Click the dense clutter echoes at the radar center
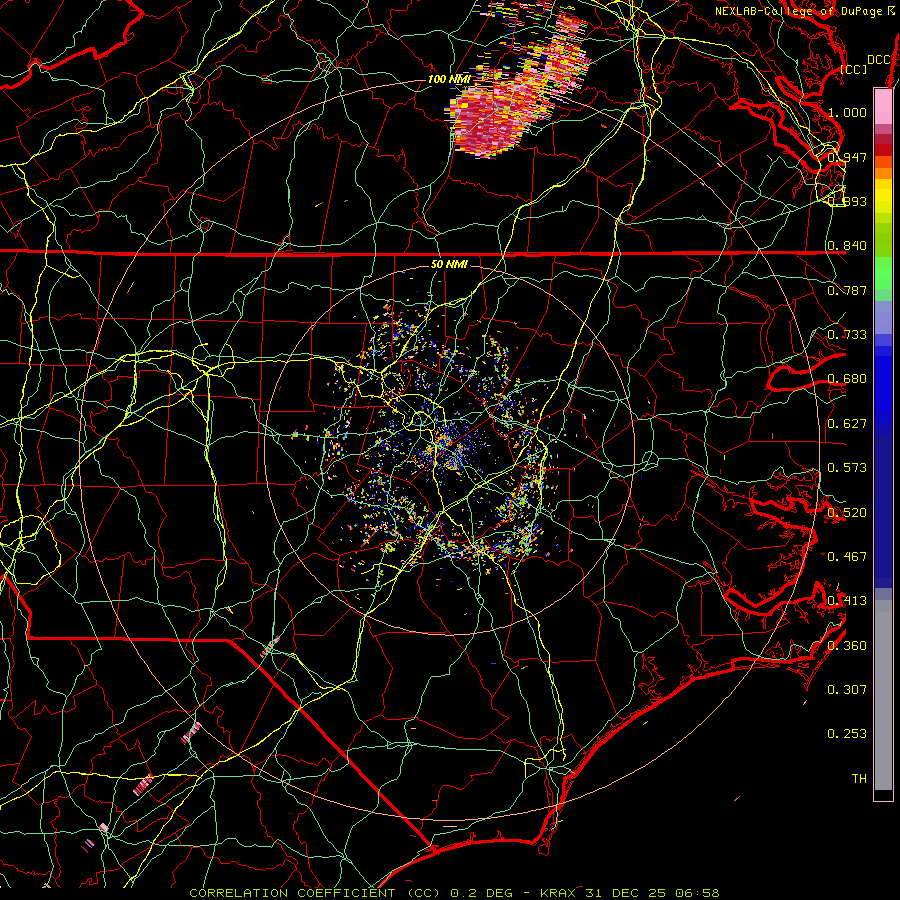The height and width of the screenshot is (900, 900). click(451, 448)
